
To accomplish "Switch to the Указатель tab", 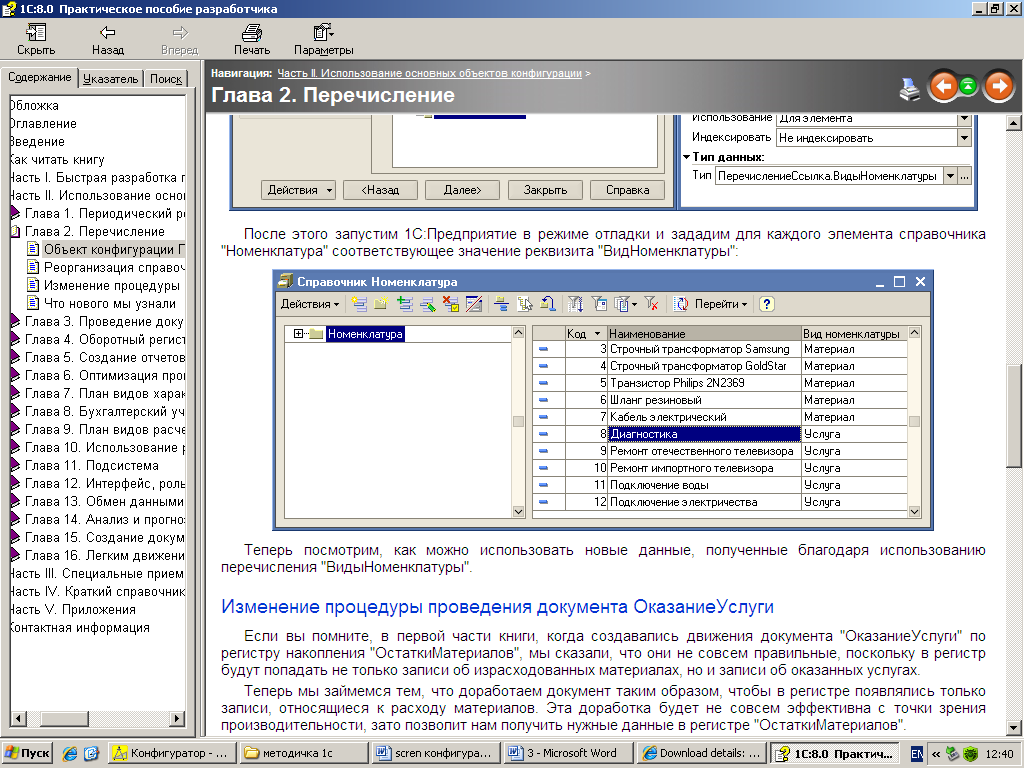I will [x=110, y=79].
